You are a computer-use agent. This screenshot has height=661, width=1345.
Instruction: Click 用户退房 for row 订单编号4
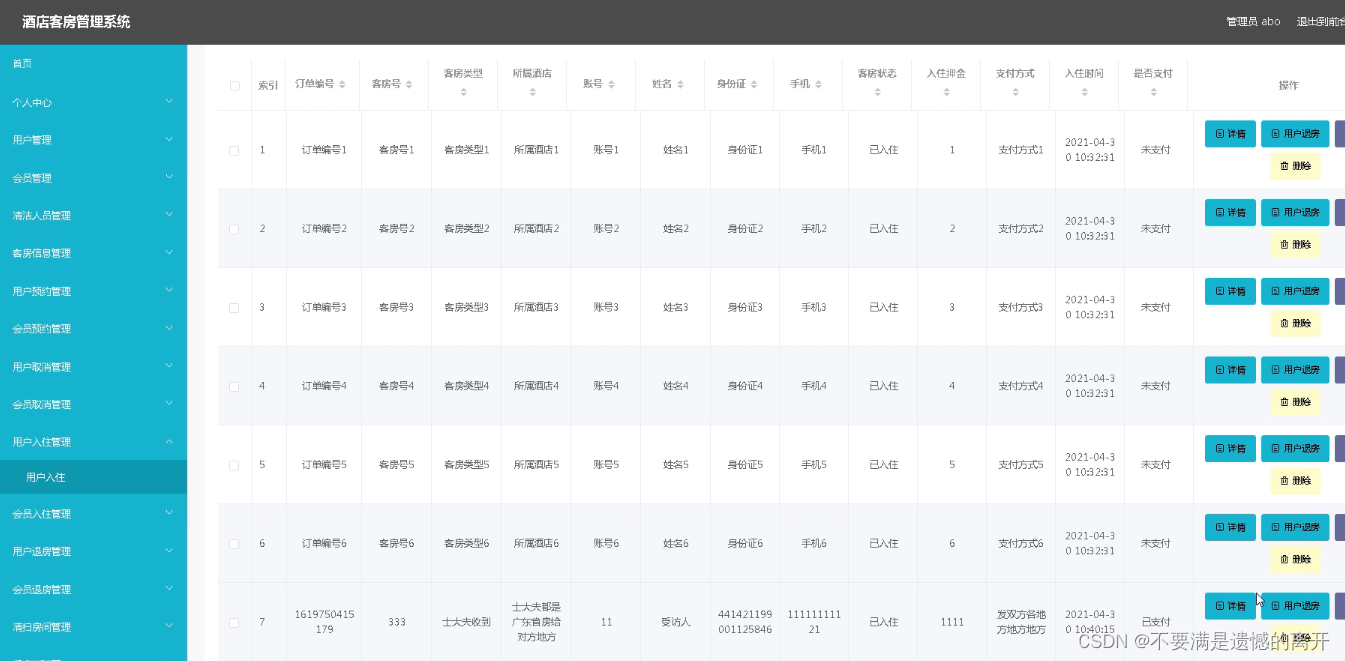1295,370
